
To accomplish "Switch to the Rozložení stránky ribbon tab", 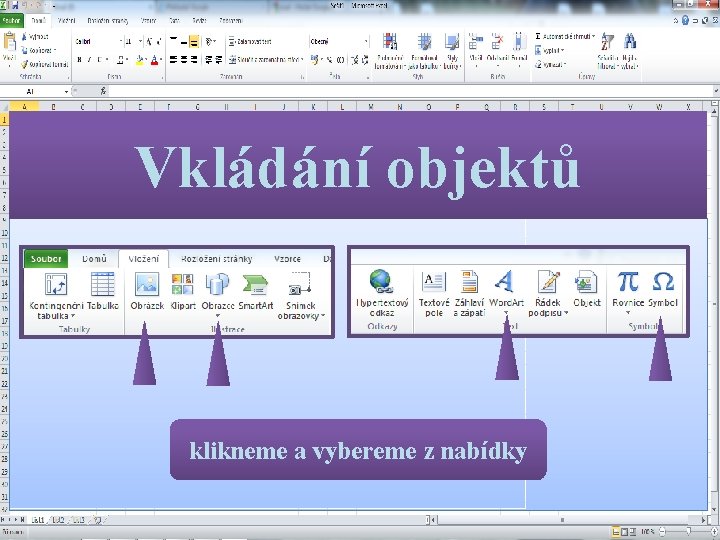I will coord(108,21).
